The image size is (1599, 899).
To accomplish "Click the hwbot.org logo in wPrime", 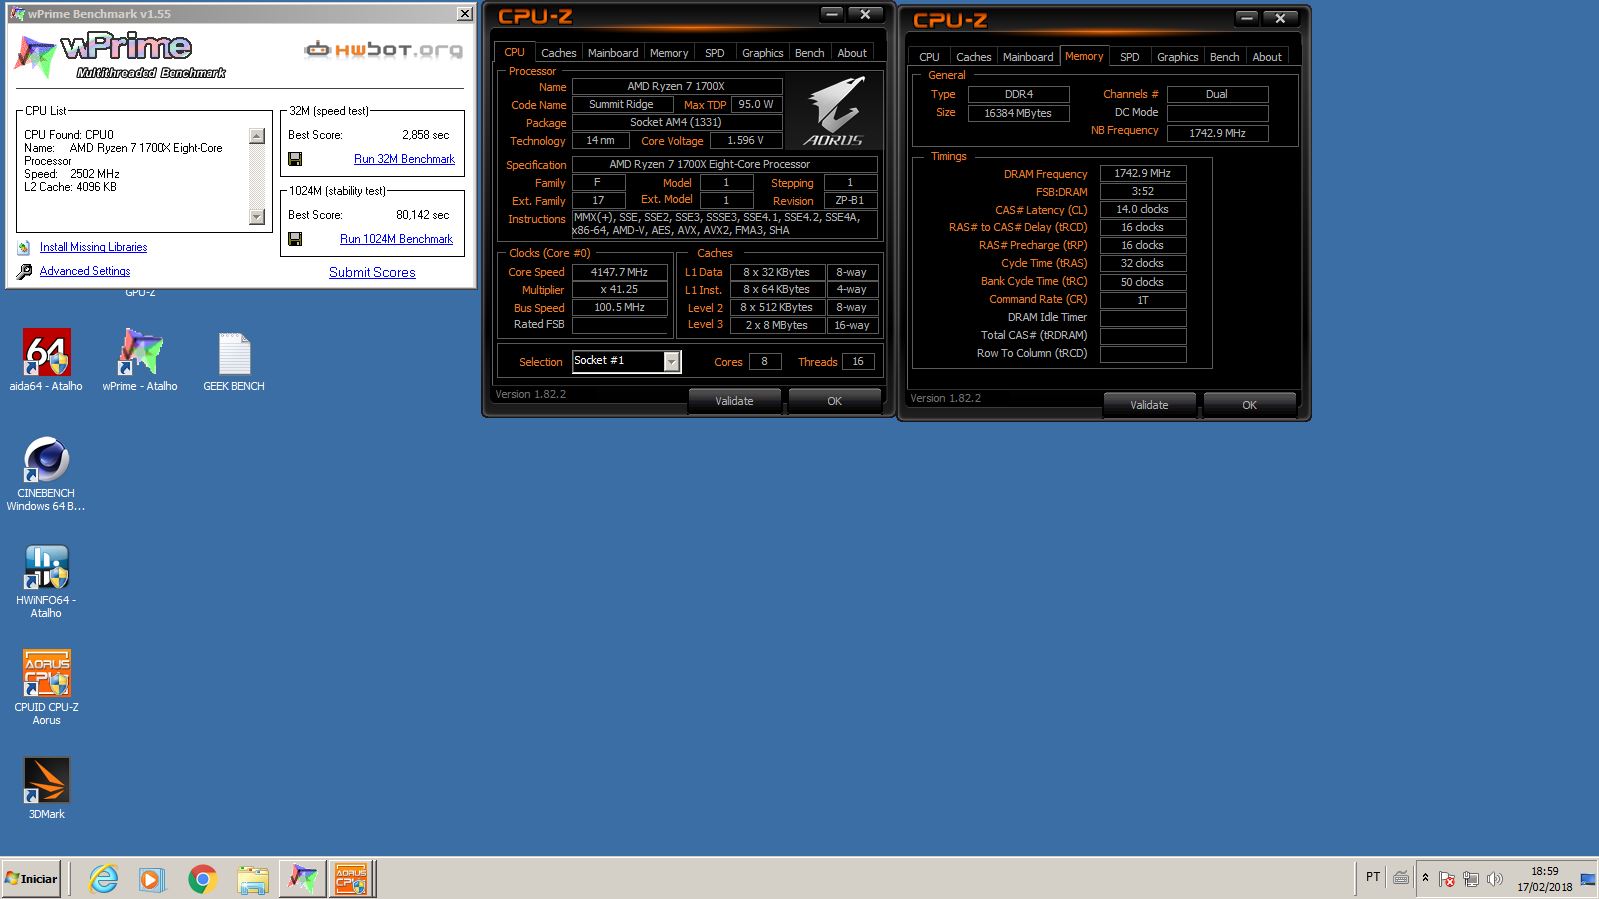I will tap(384, 49).
